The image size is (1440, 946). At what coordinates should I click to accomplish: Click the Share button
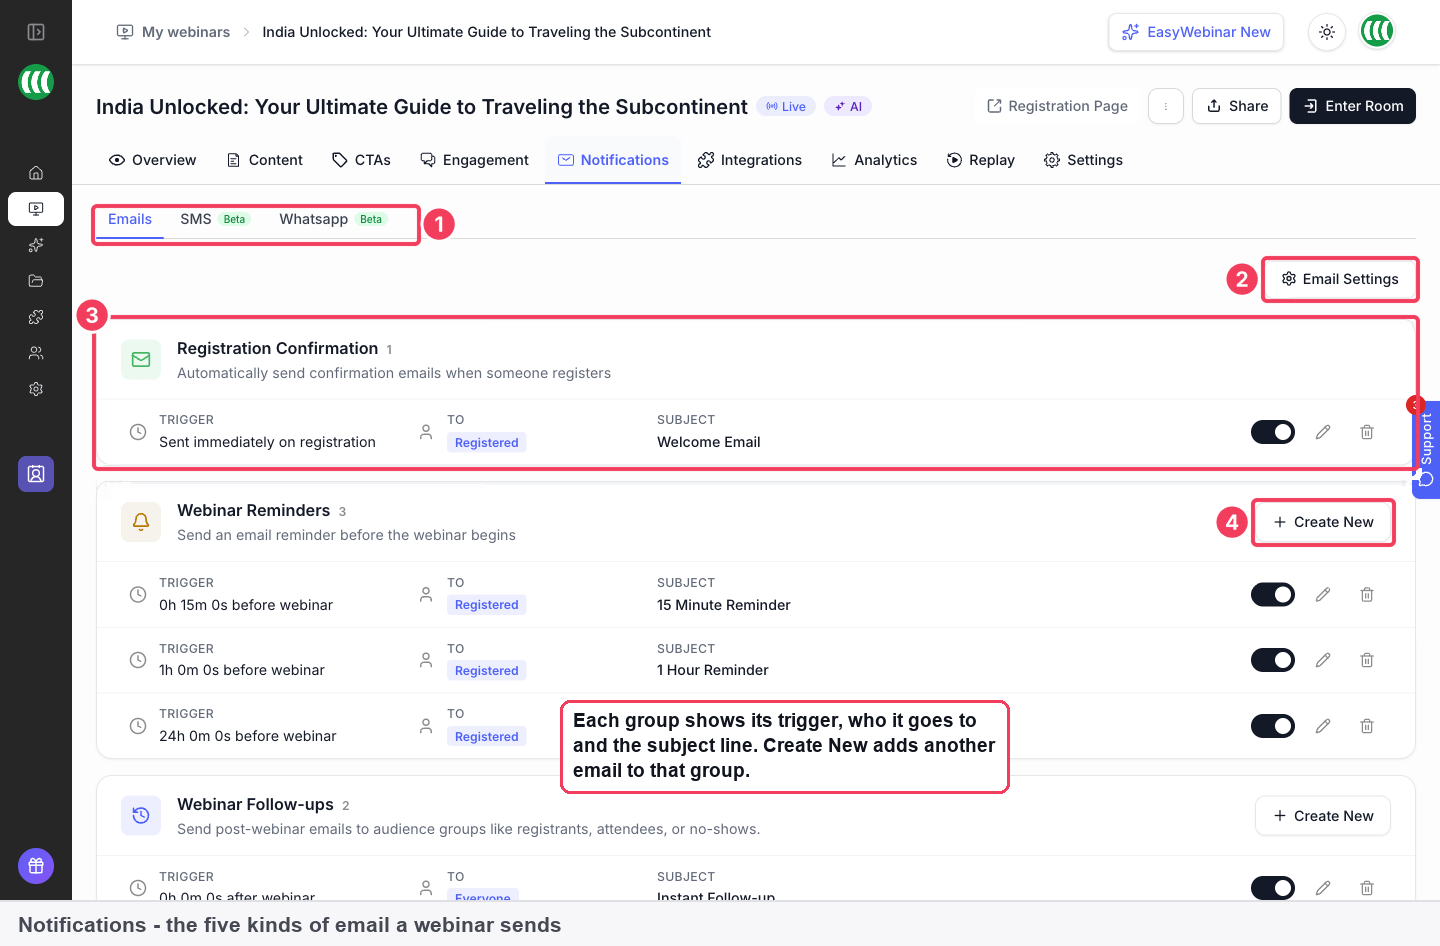pyautogui.click(x=1237, y=106)
